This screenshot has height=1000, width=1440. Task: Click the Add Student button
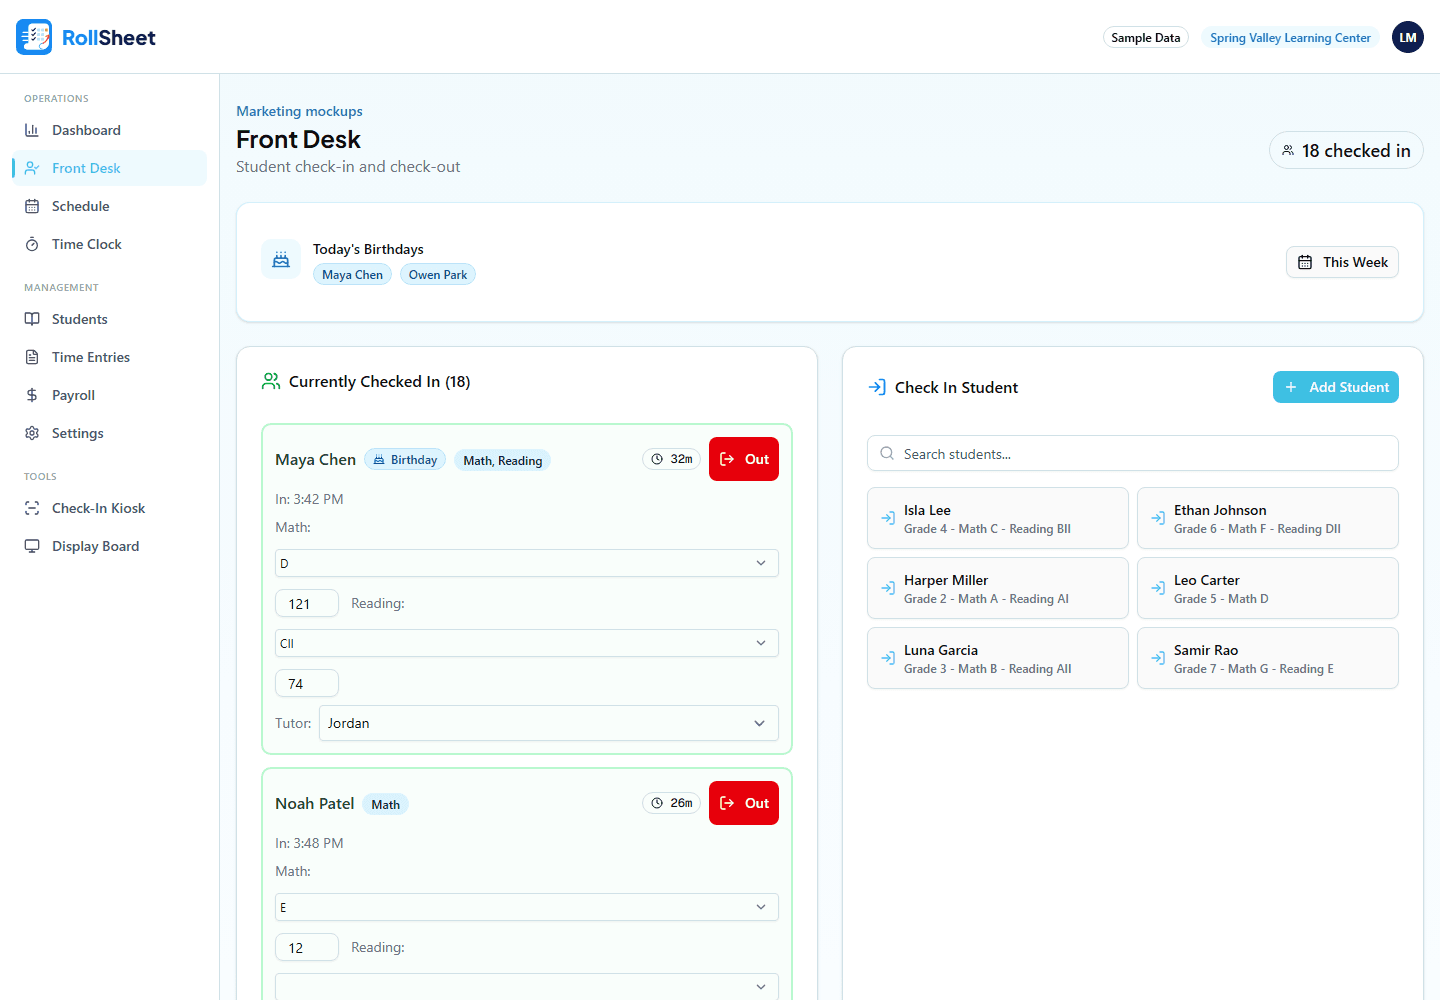pos(1336,387)
